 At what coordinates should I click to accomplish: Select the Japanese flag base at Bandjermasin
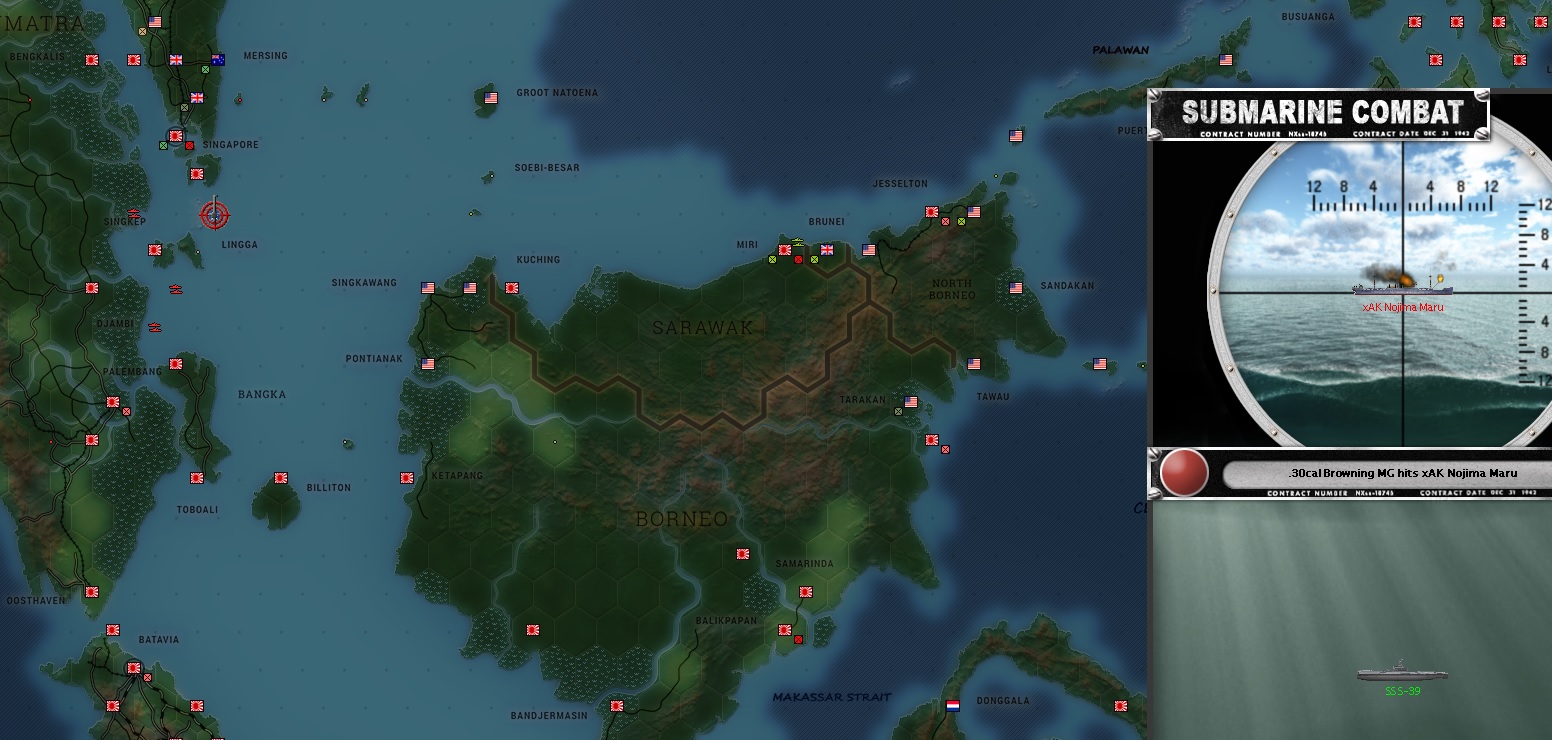[617, 706]
